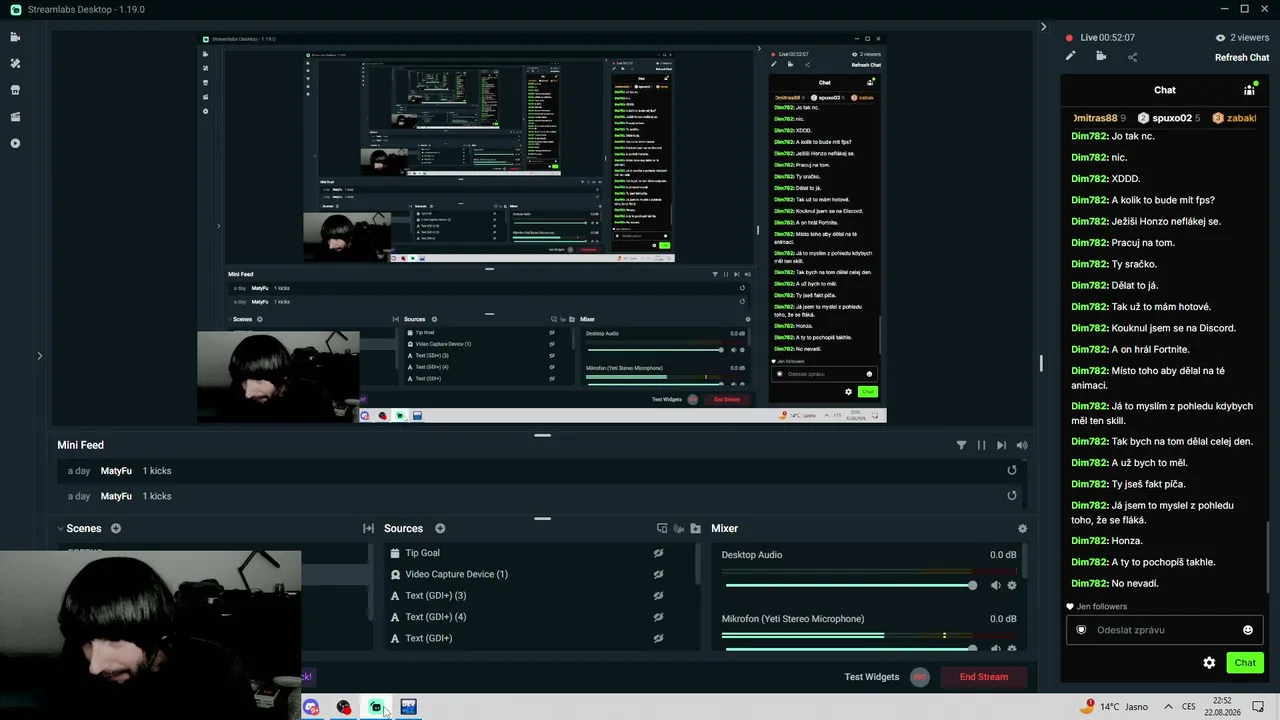Image resolution: width=1280 pixels, height=720 pixels.
Task: Click the Mini Feed filter funnel icon
Action: [961, 445]
